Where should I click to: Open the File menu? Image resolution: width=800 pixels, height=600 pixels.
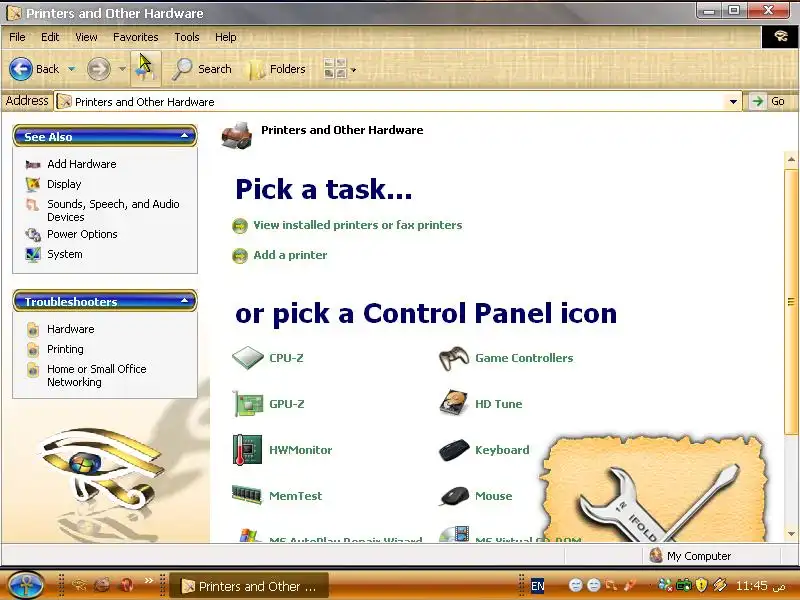[x=17, y=37]
